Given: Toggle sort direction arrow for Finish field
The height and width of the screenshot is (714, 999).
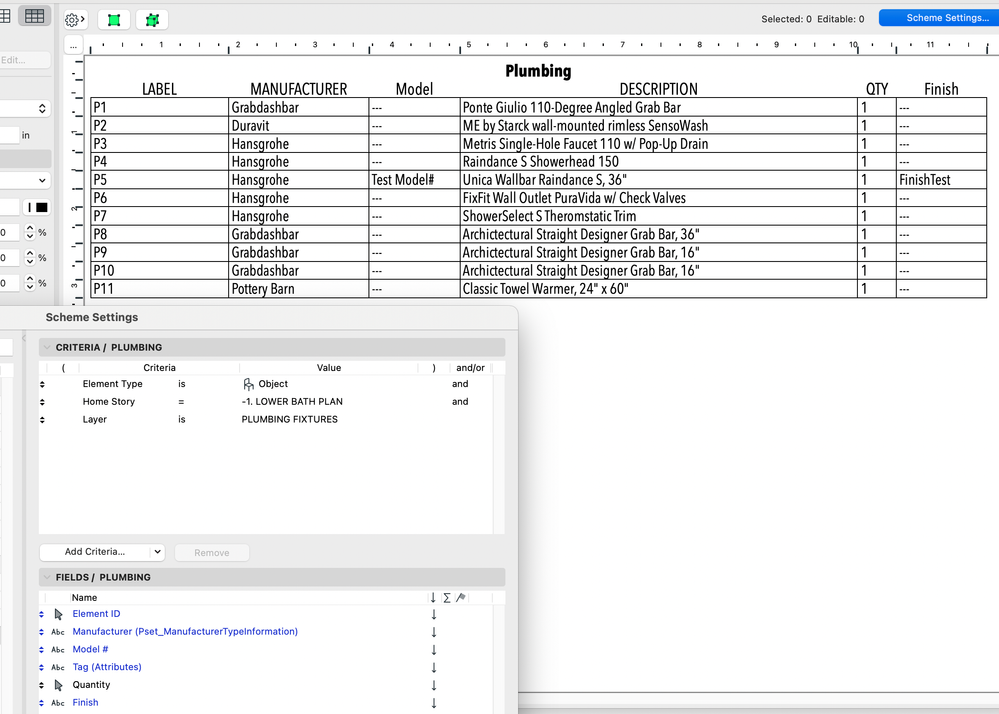Looking at the screenshot, I should pos(433,702).
